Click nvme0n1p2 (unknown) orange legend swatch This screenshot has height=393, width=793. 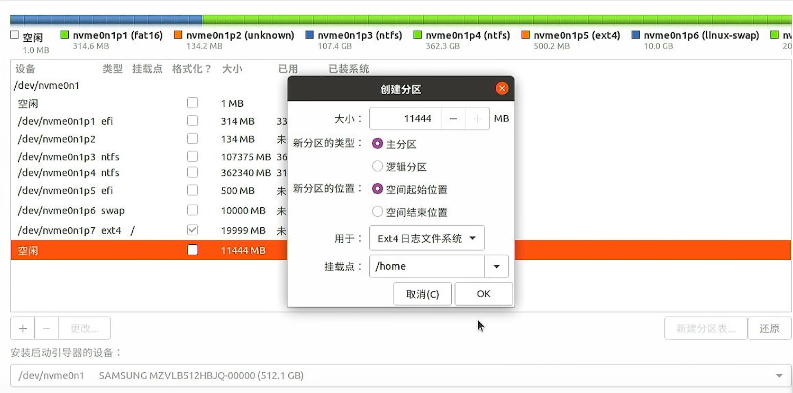coord(178,35)
